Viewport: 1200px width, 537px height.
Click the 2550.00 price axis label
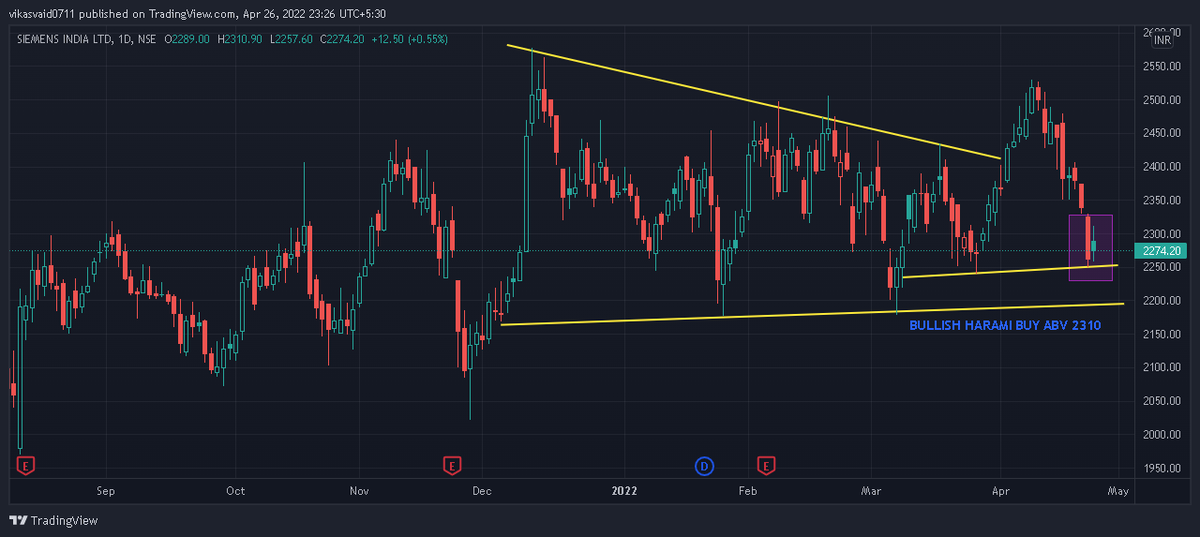[x=1161, y=66]
